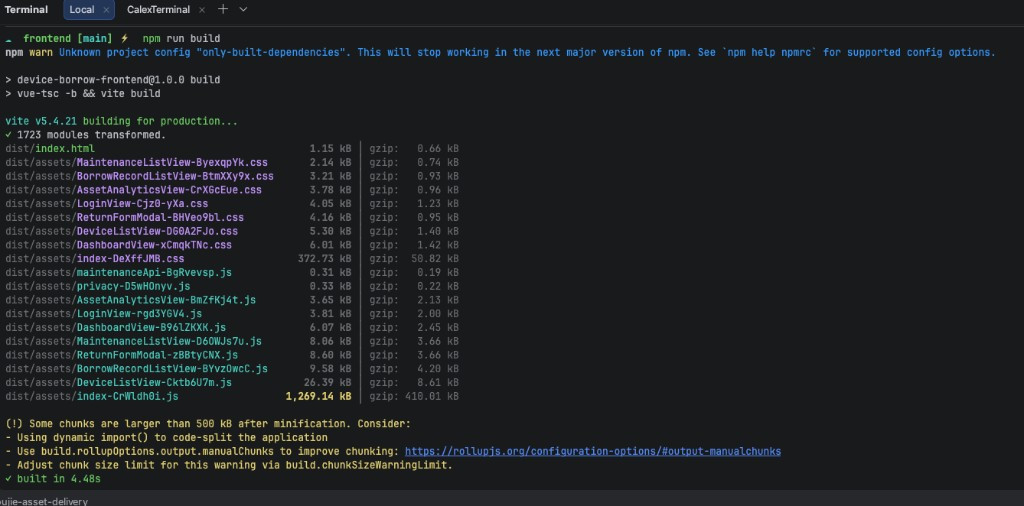
Task: Click AssetAnalyticsView-BmZfKj4t.js file name
Action: pos(166,300)
